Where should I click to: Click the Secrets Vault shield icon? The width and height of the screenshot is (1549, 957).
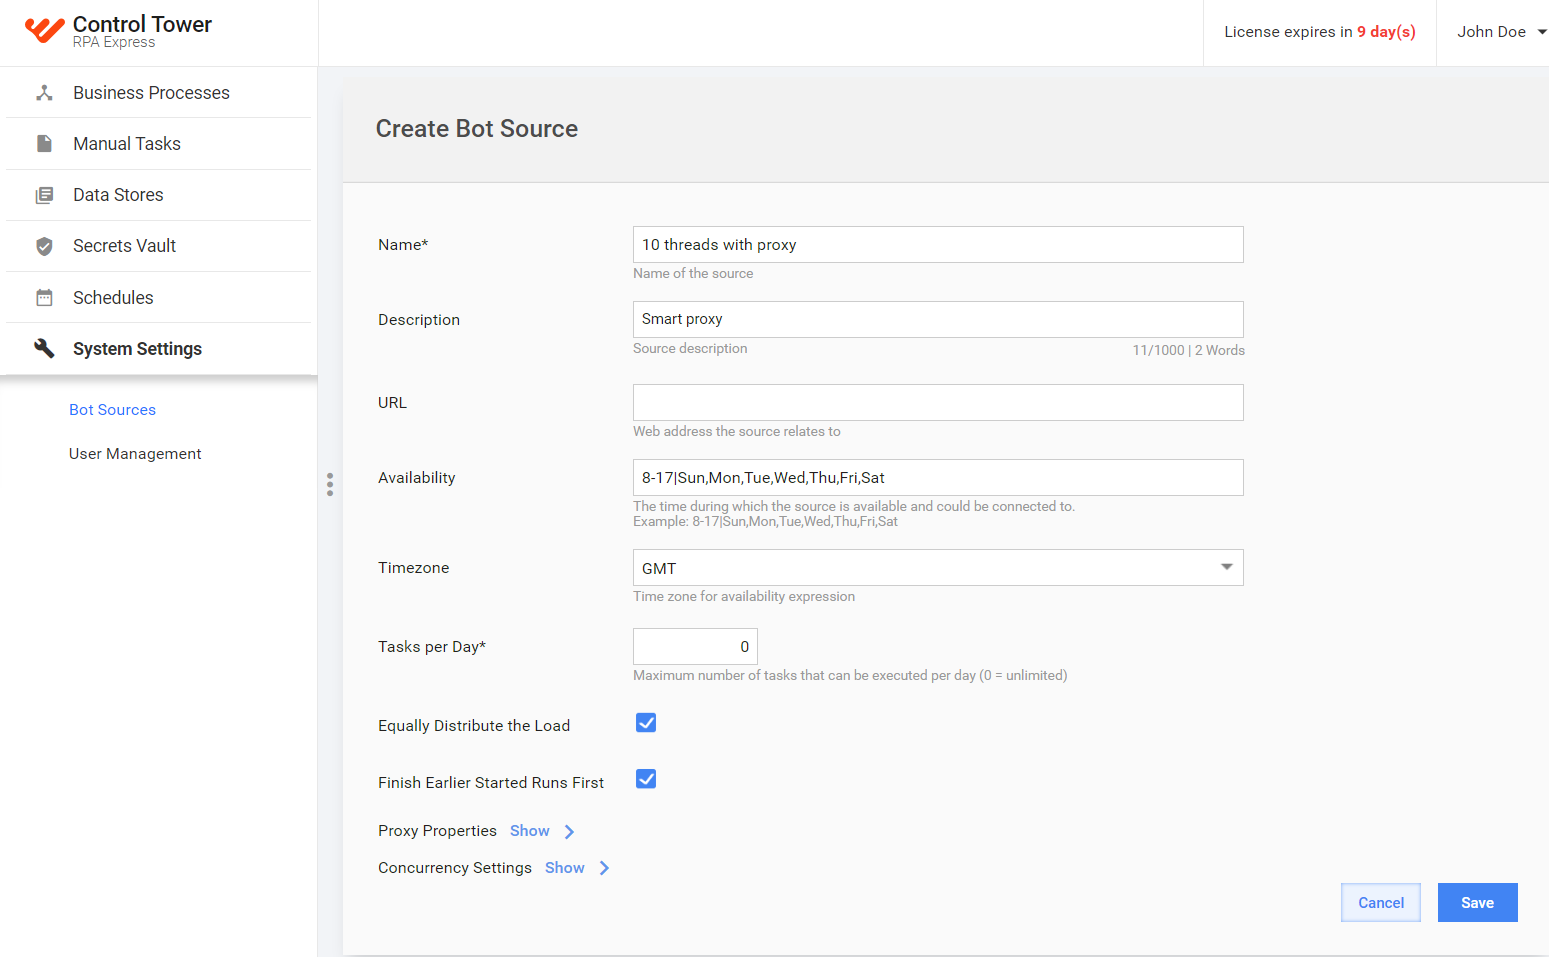(44, 246)
